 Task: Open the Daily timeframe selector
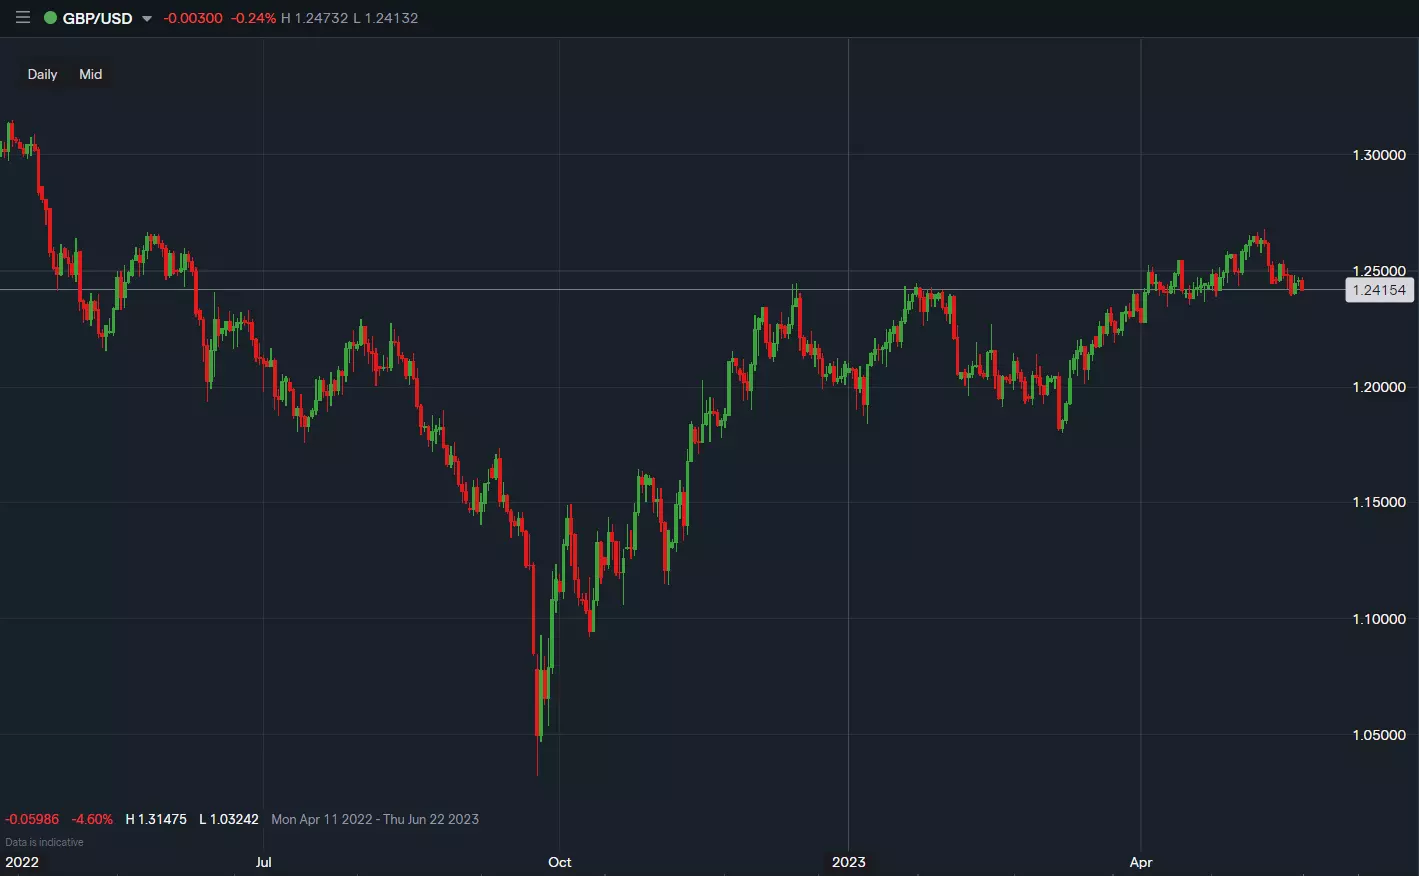point(42,74)
